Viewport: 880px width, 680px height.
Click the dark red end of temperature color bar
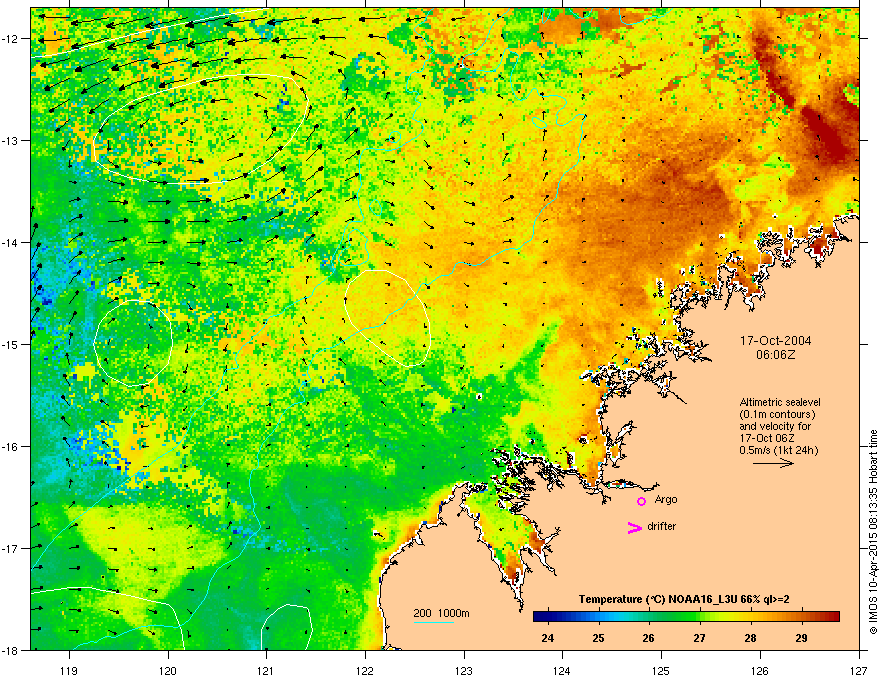pyautogui.click(x=833, y=616)
